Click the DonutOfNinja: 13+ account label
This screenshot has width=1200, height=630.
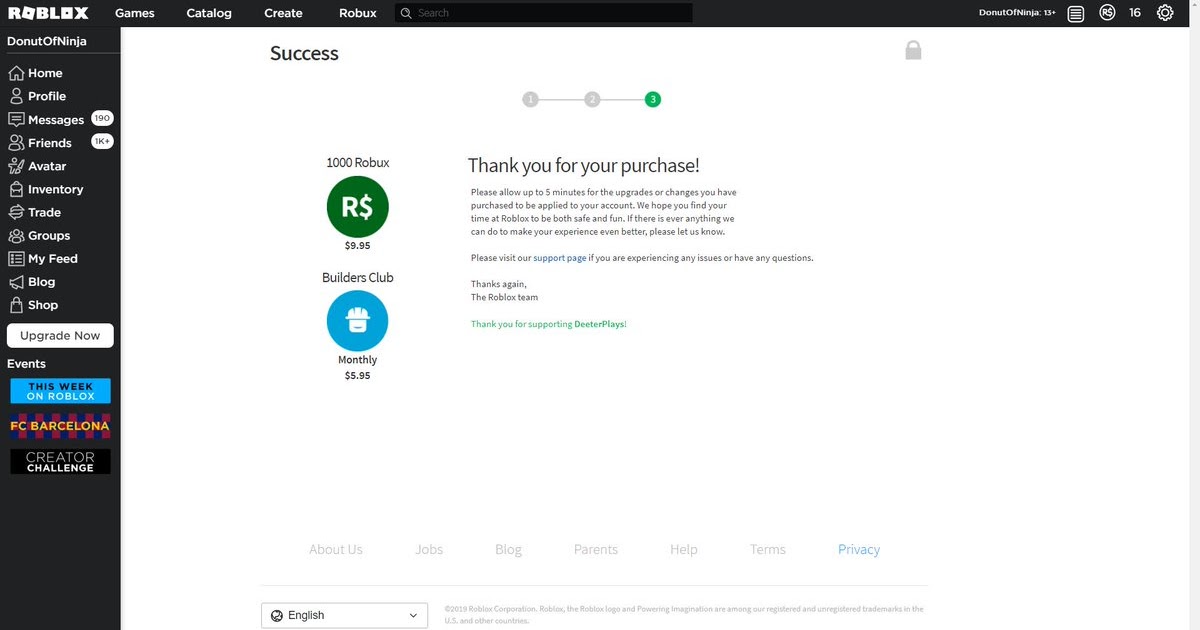point(1017,13)
